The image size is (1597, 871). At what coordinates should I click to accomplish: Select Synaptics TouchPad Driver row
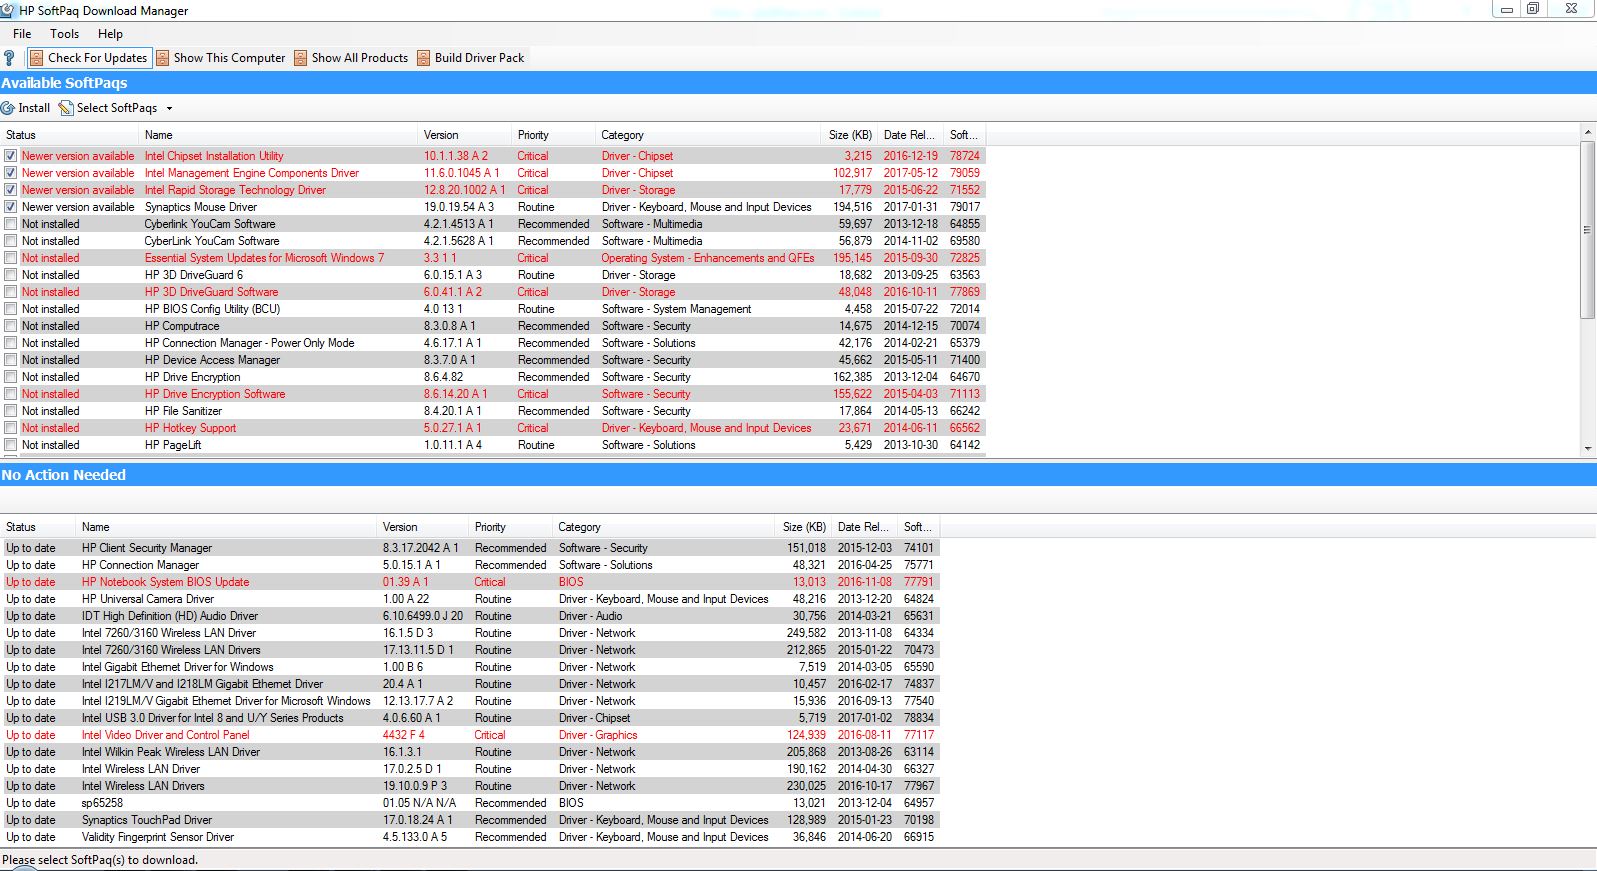pyautogui.click(x=470, y=820)
